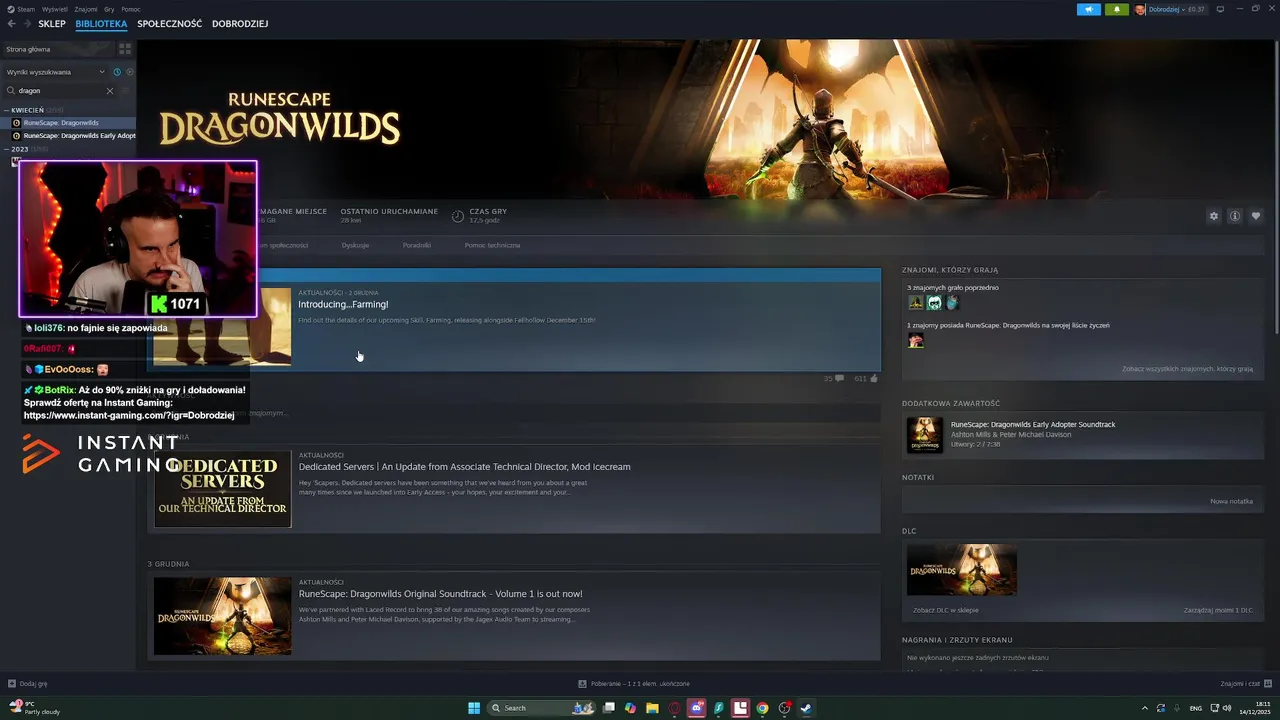Viewport: 1280px width, 720px height.
Task: Open first friend avatar who played
Action: [x=915, y=302]
